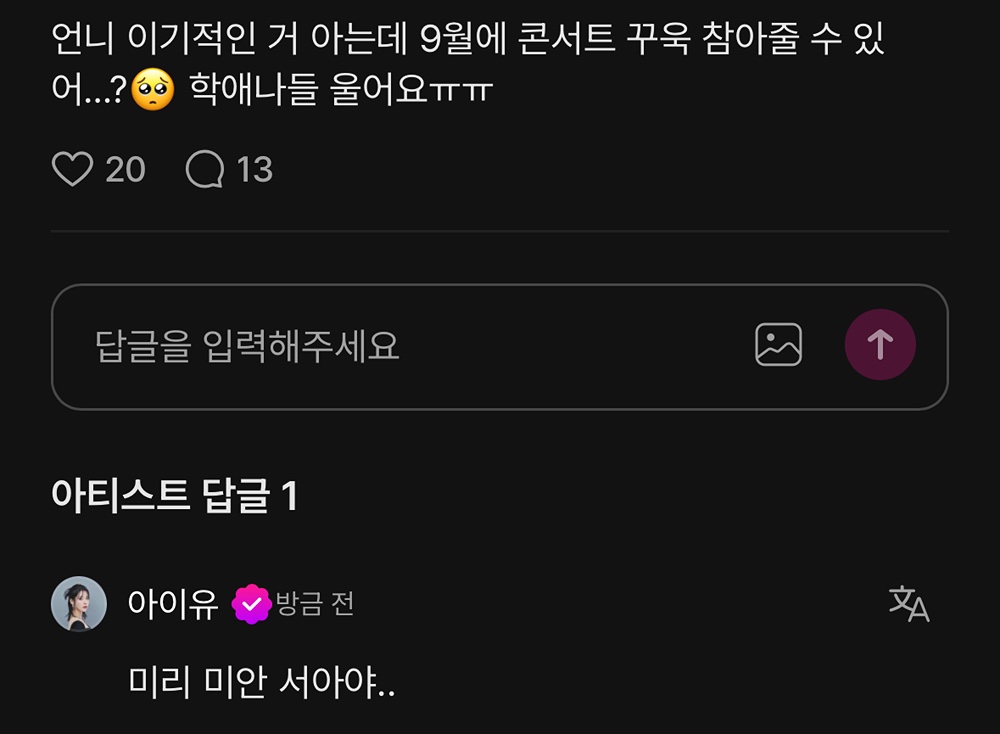Like the post with the heart icon
This screenshot has width=1000, height=734.
72,169
